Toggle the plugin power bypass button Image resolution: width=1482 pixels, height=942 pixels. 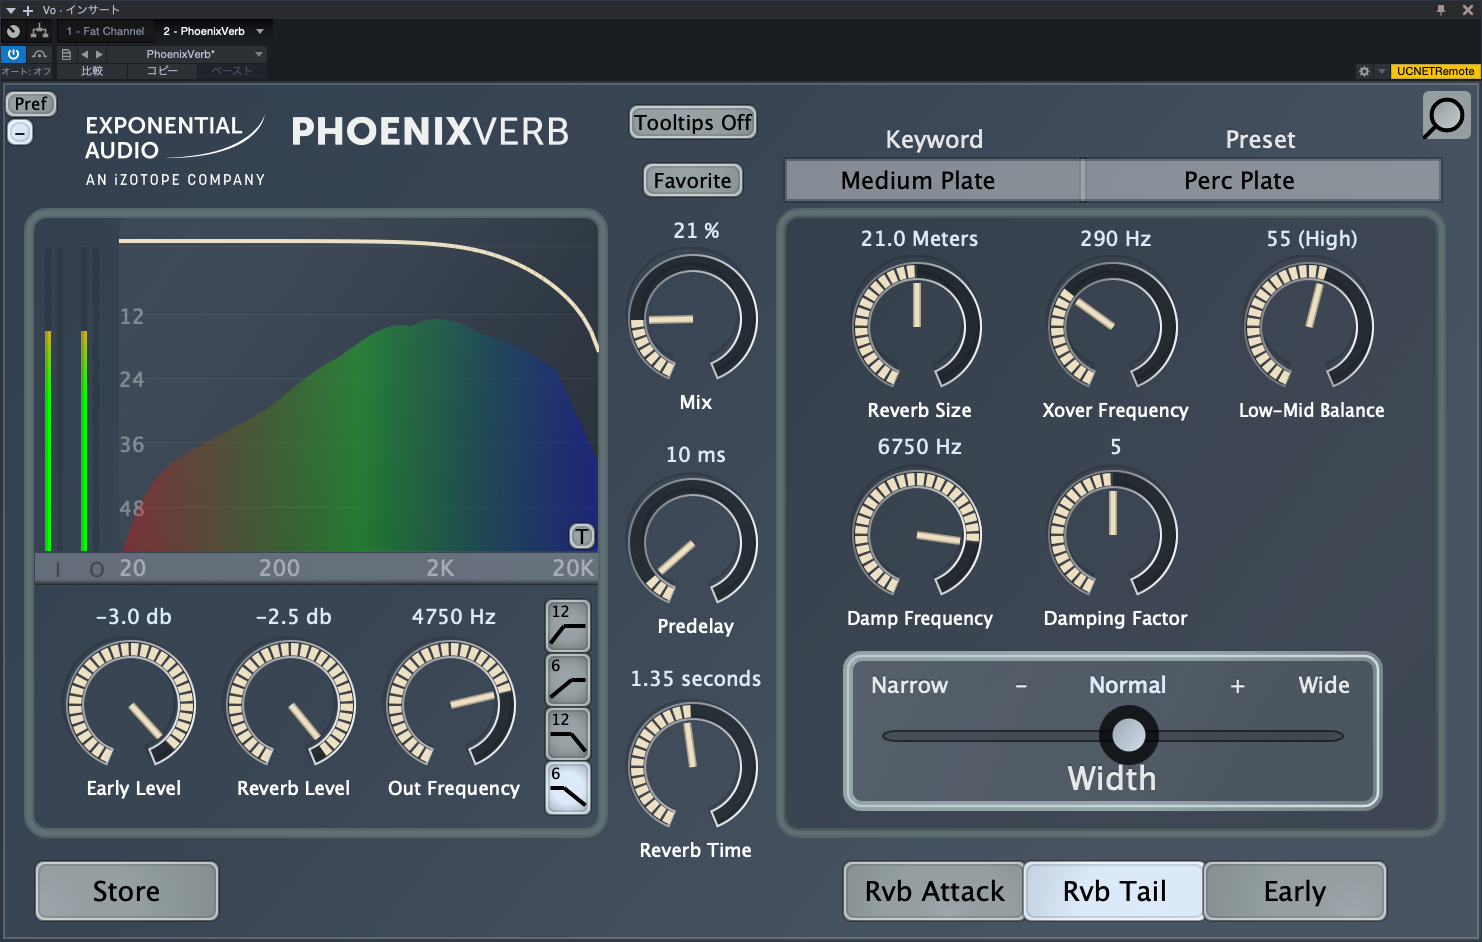click(14, 54)
